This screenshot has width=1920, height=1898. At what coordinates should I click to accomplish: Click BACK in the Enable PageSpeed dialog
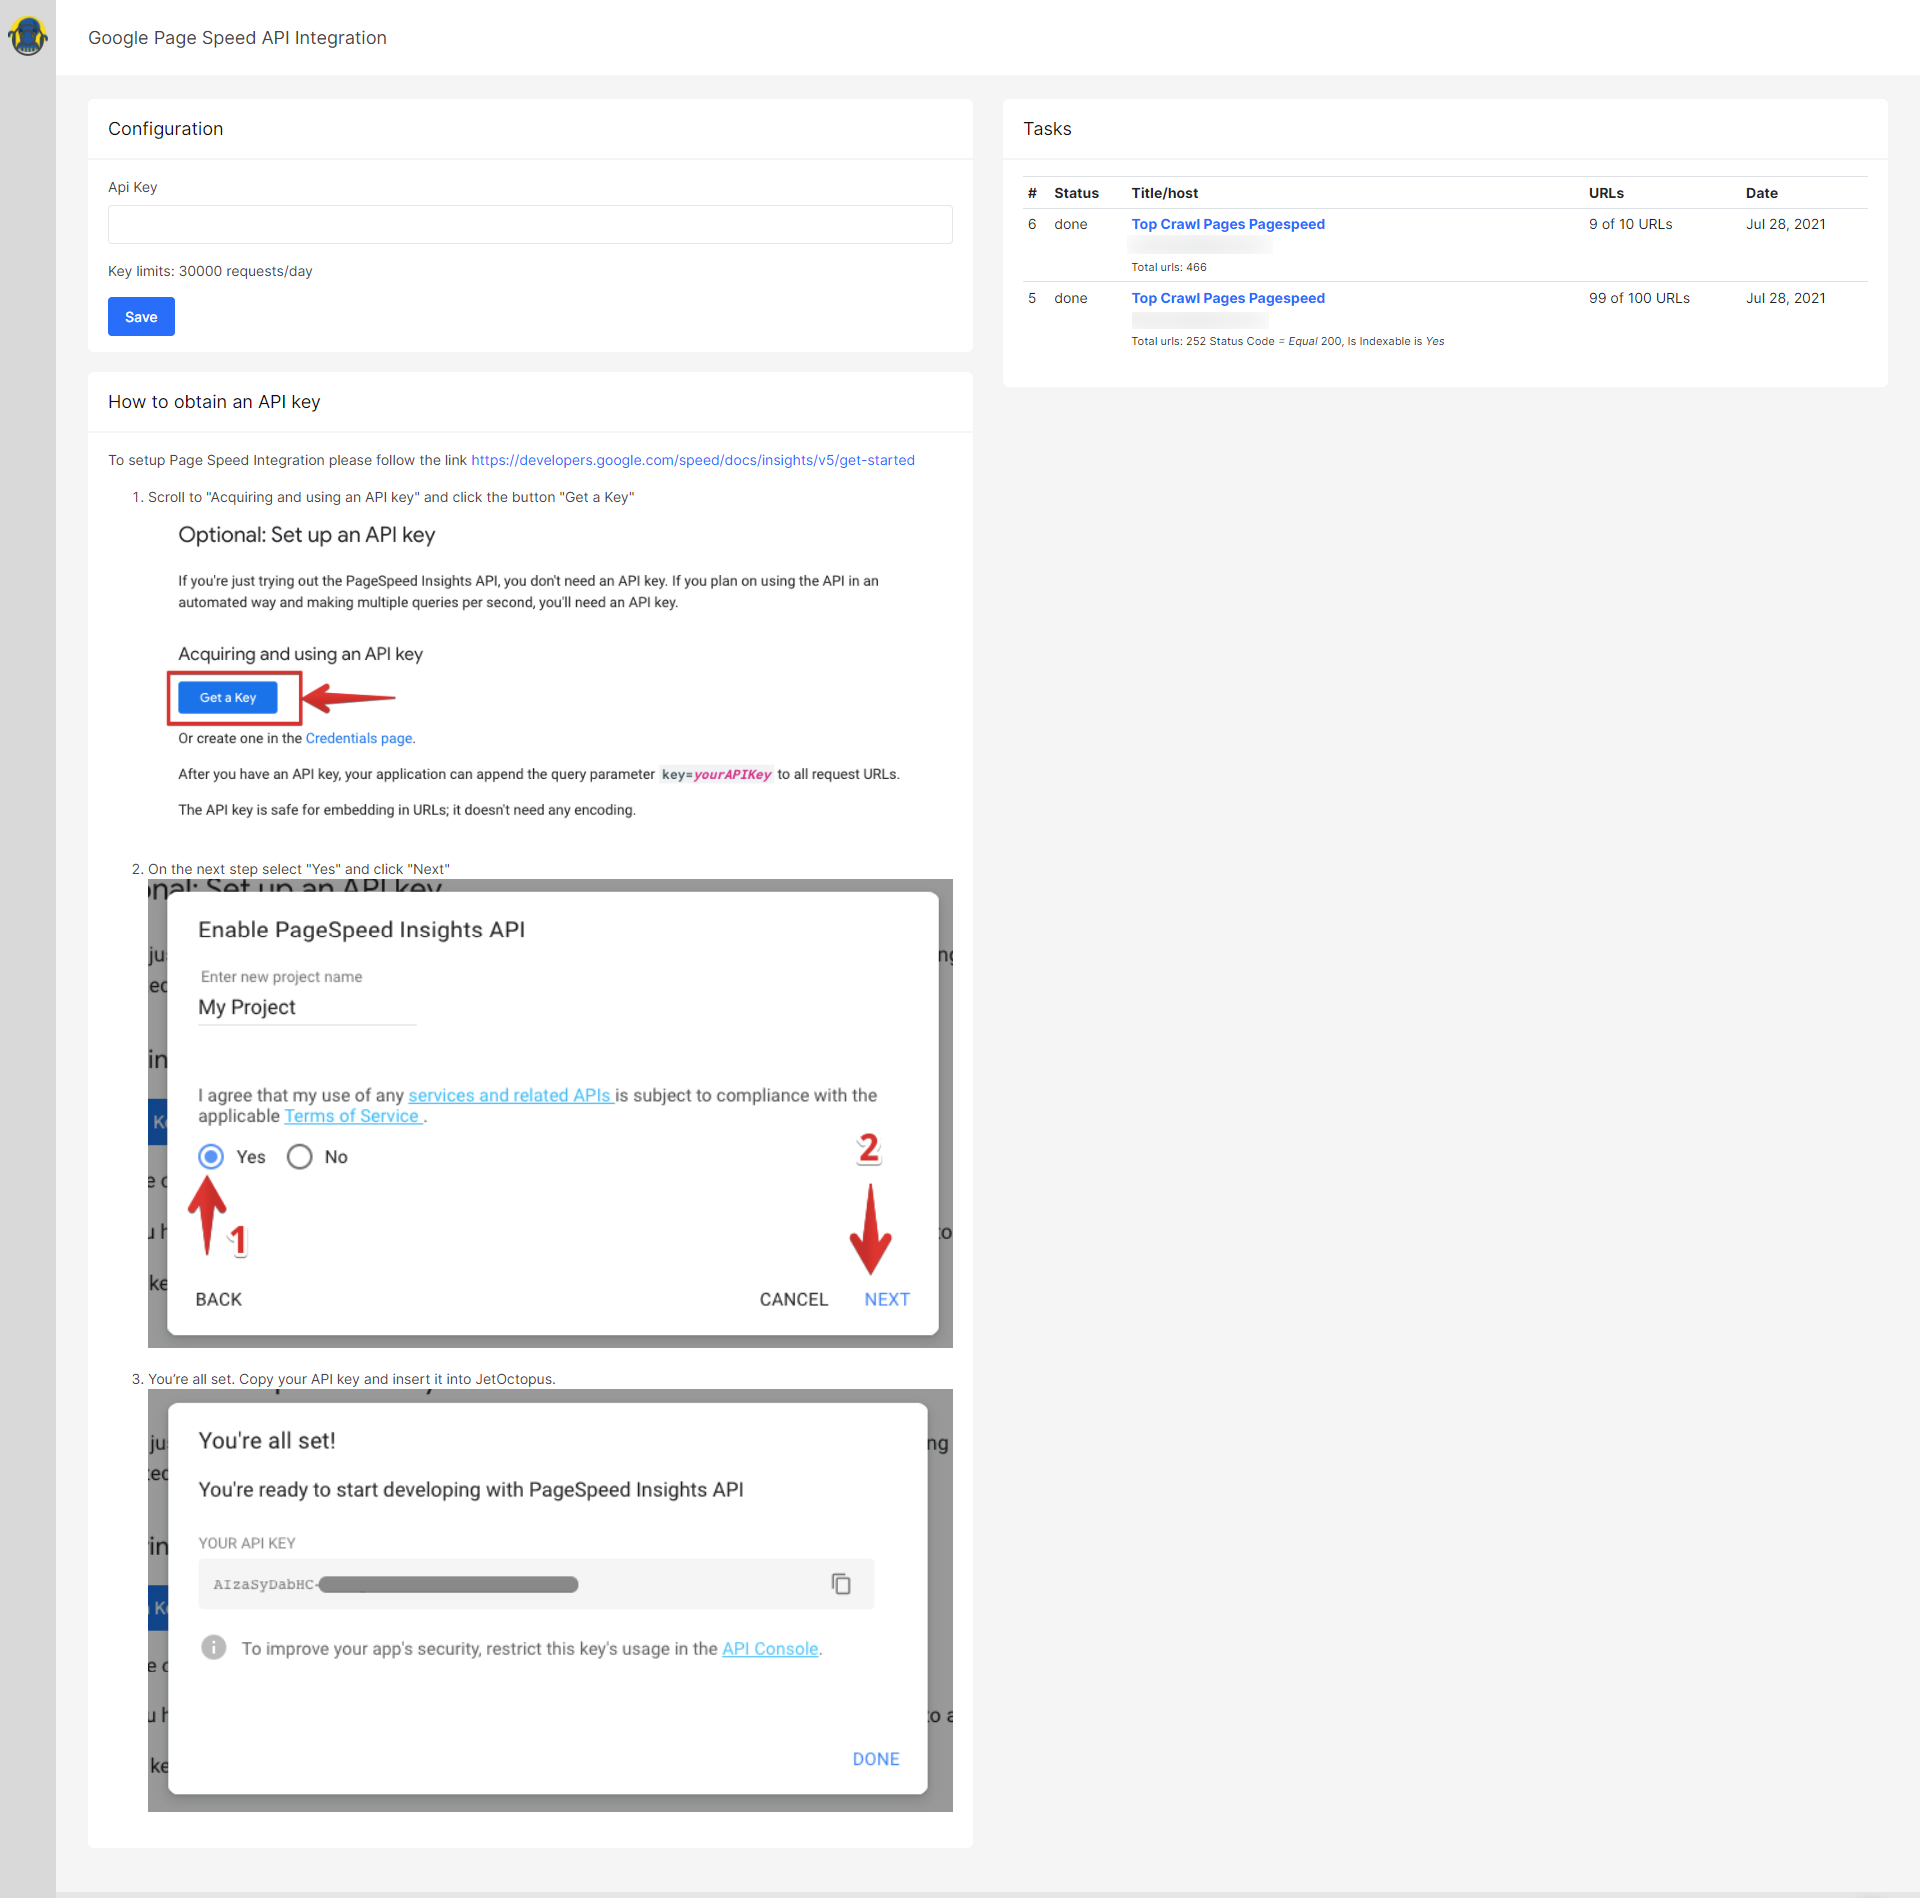(219, 1299)
